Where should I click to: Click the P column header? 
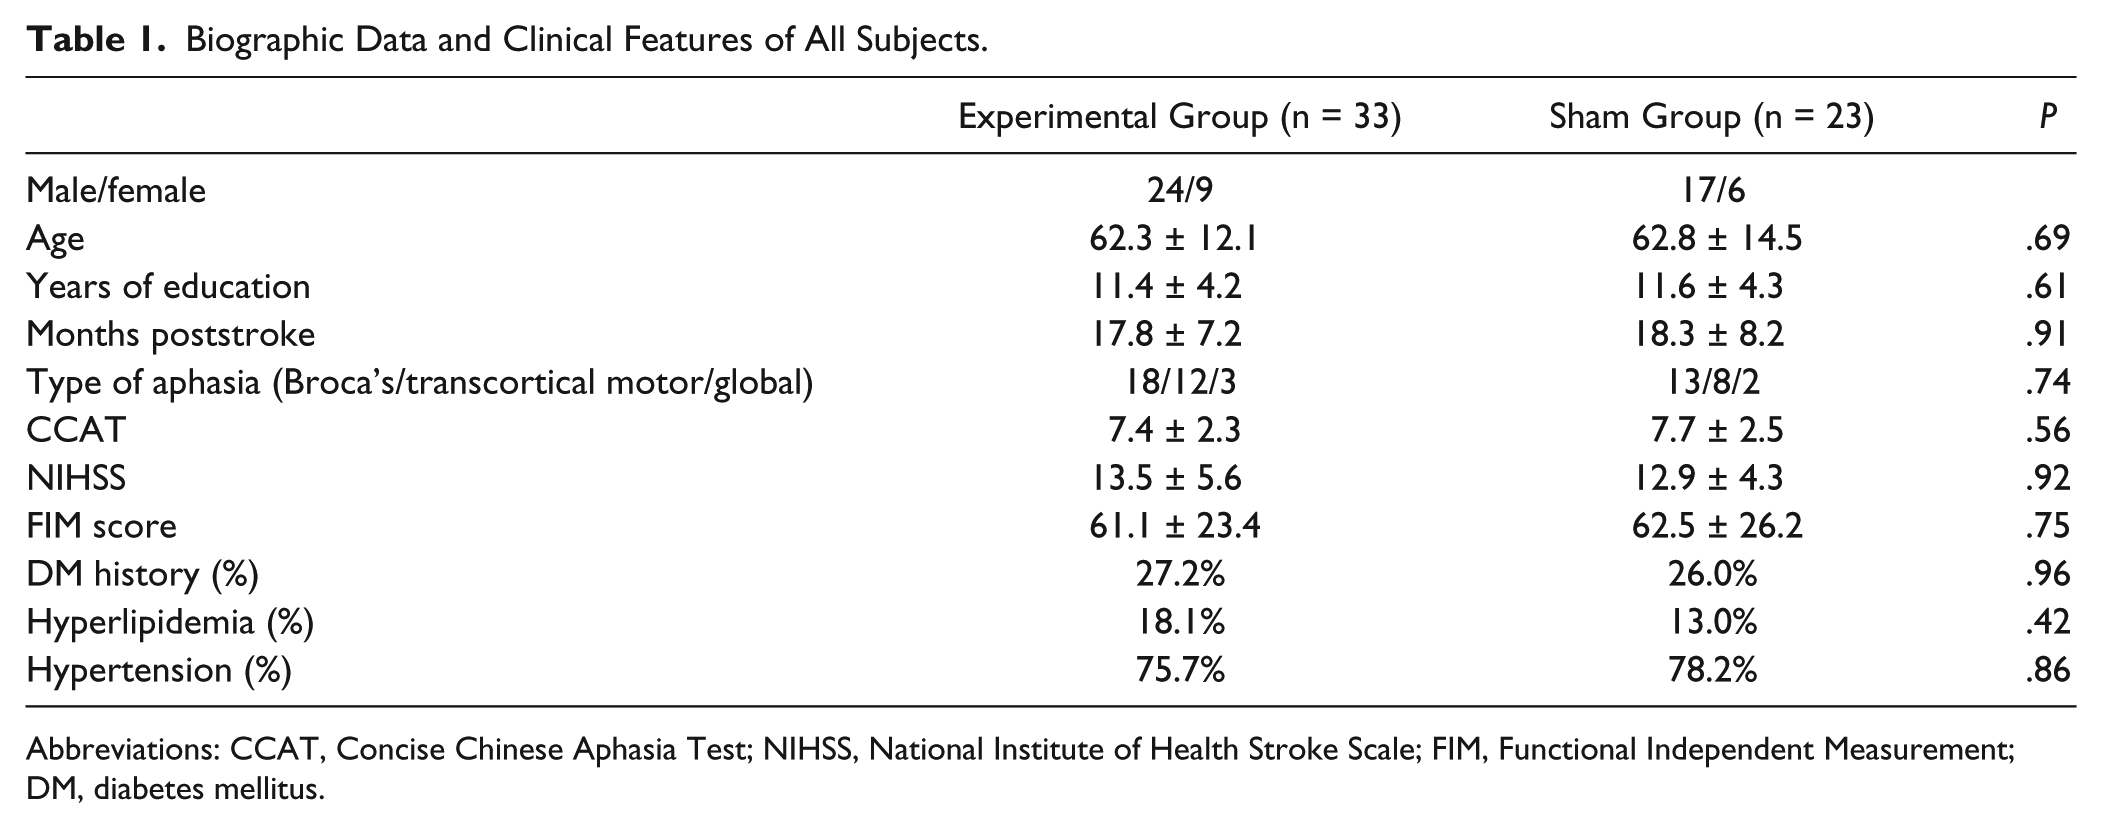click(2047, 117)
